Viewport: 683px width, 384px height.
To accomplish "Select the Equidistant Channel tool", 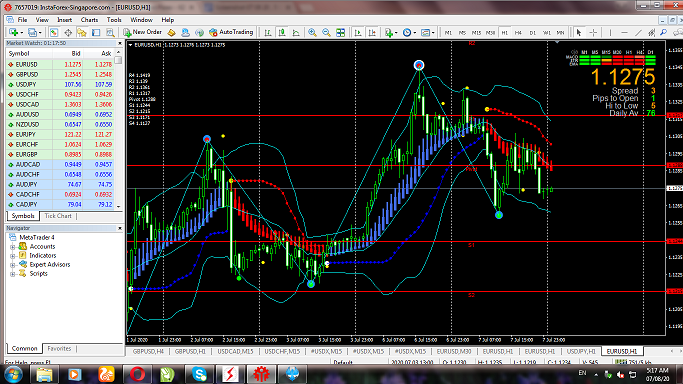I will click(651, 33).
